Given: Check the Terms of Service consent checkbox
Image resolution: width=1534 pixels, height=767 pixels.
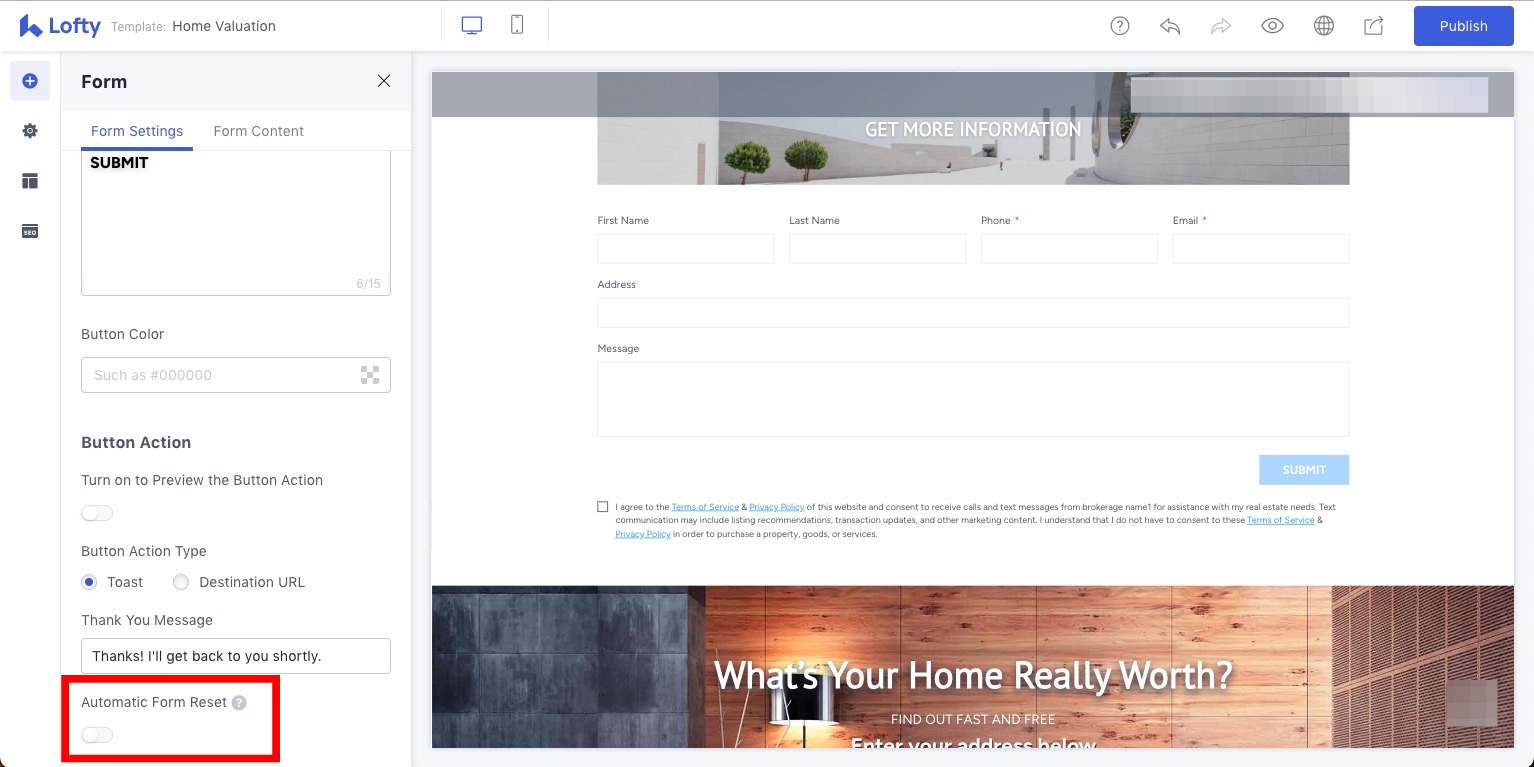Looking at the screenshot, I should point(603,507).
